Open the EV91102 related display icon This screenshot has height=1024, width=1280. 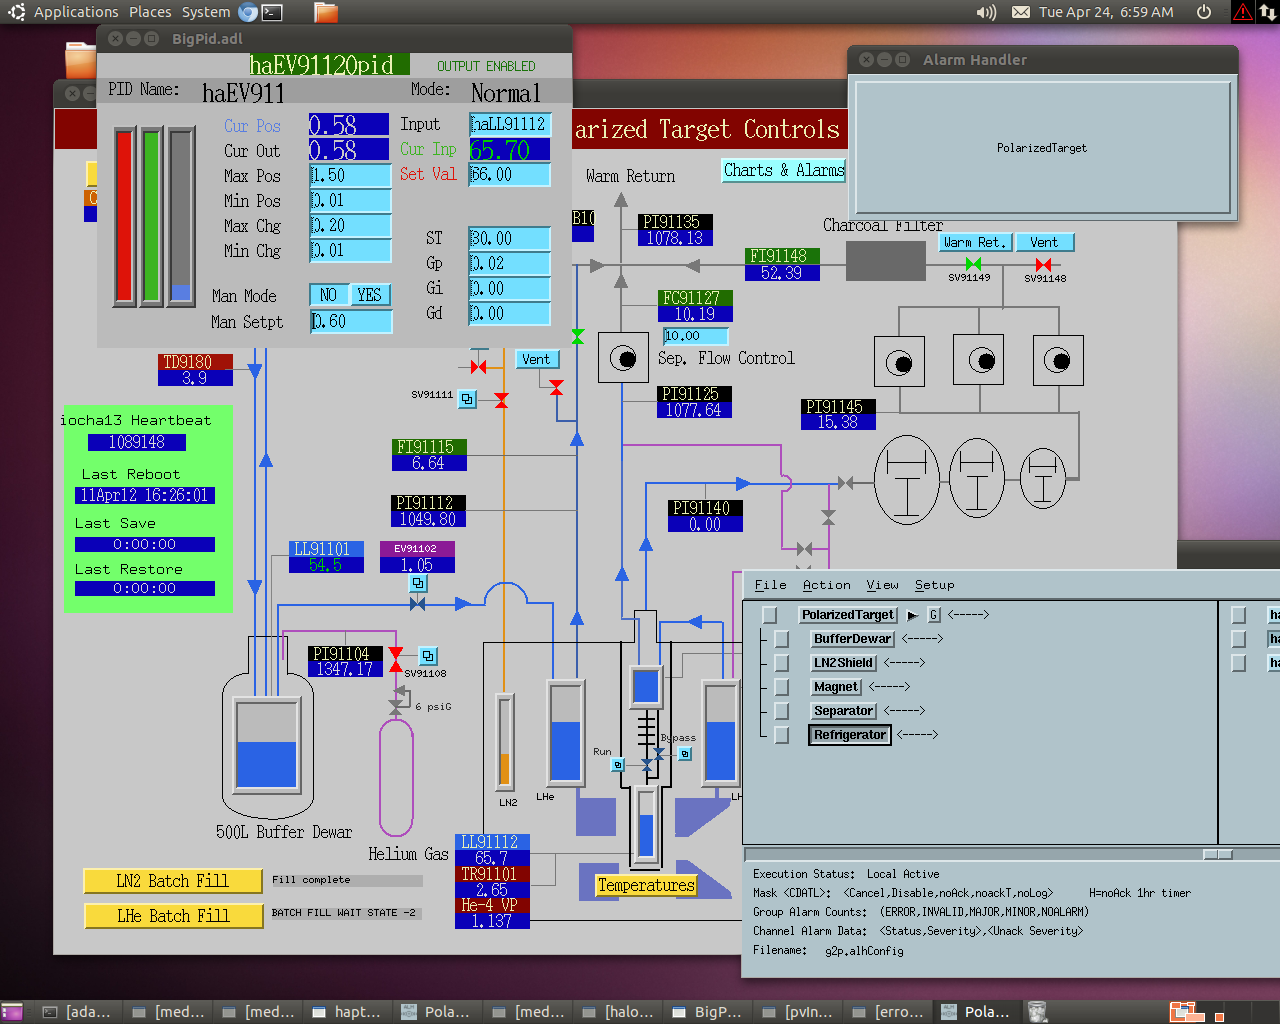click(419, 583)
